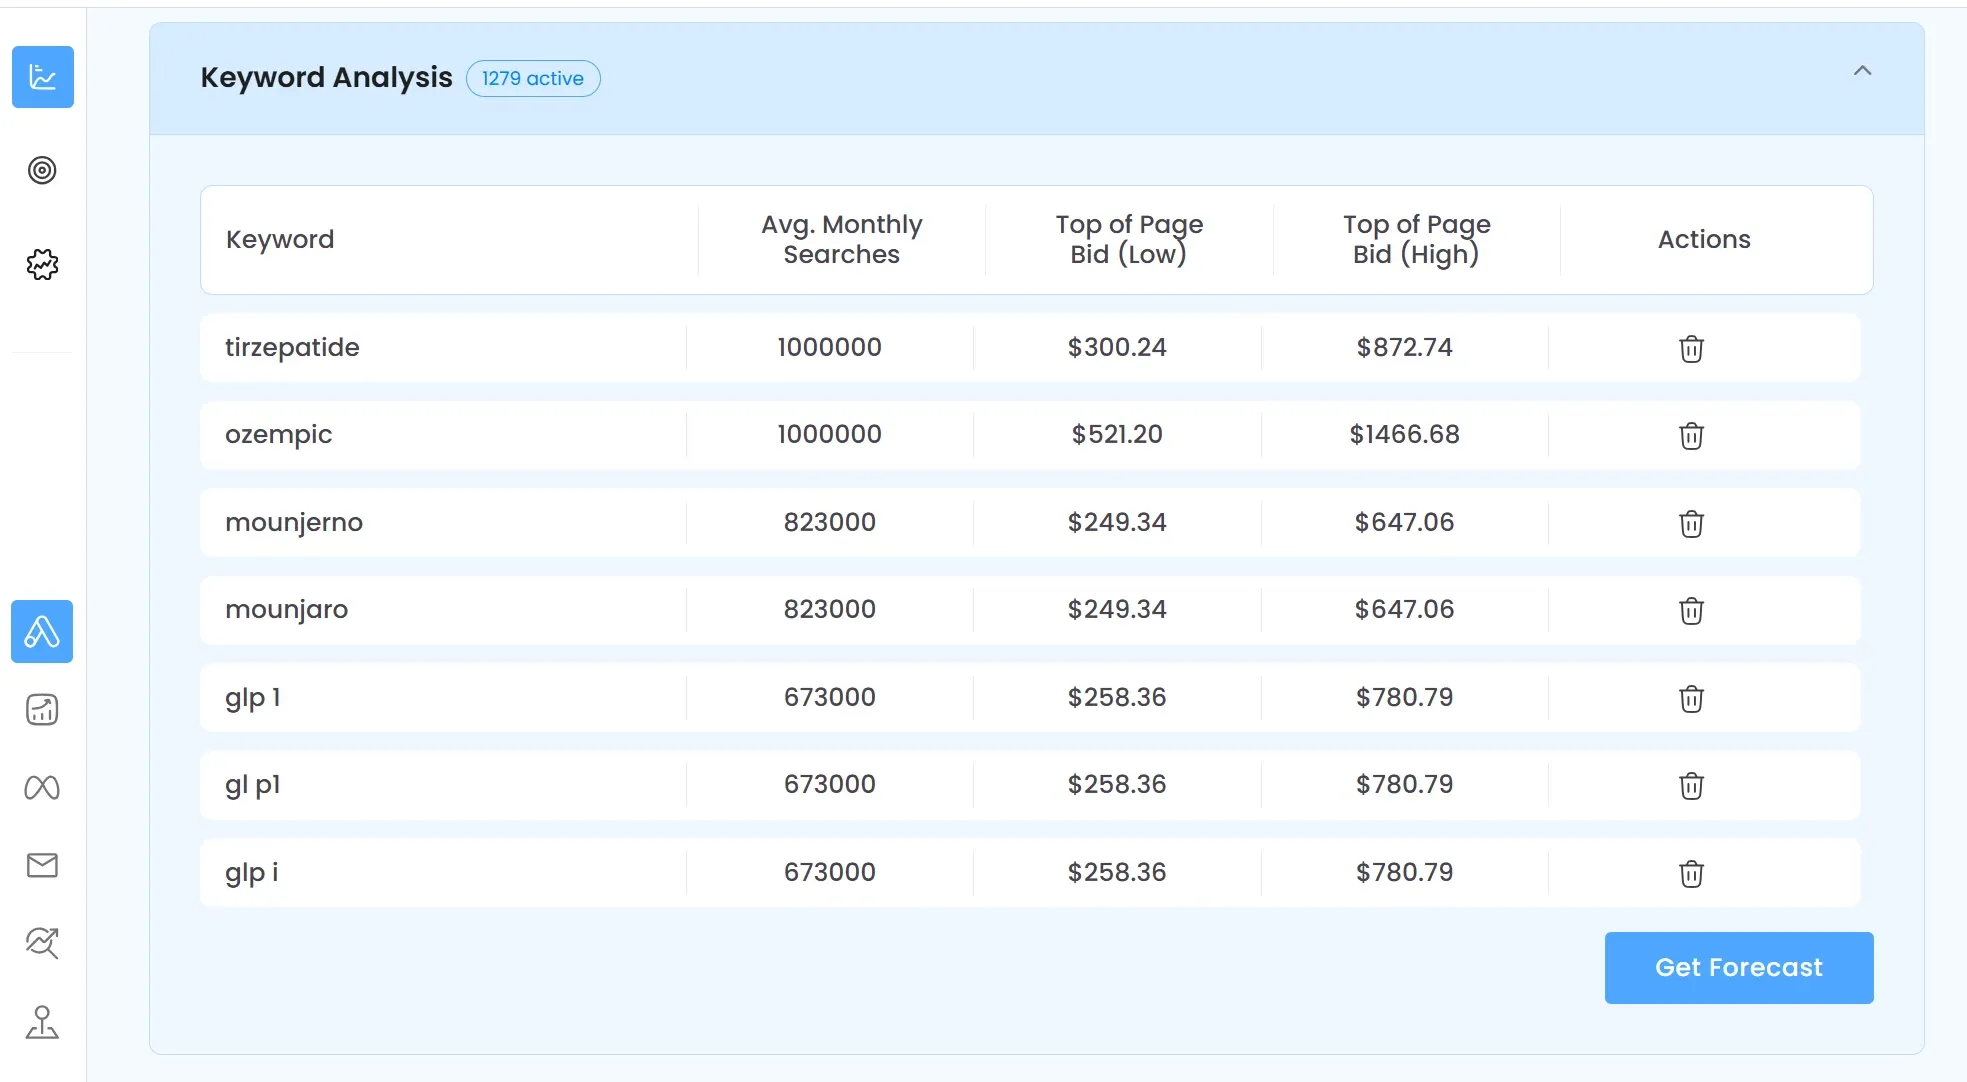The width and height of the screenshot is (1967, 1082).
Task: Click the 1279 active badge
Action: pyautogui.click(x=532, y=78)
